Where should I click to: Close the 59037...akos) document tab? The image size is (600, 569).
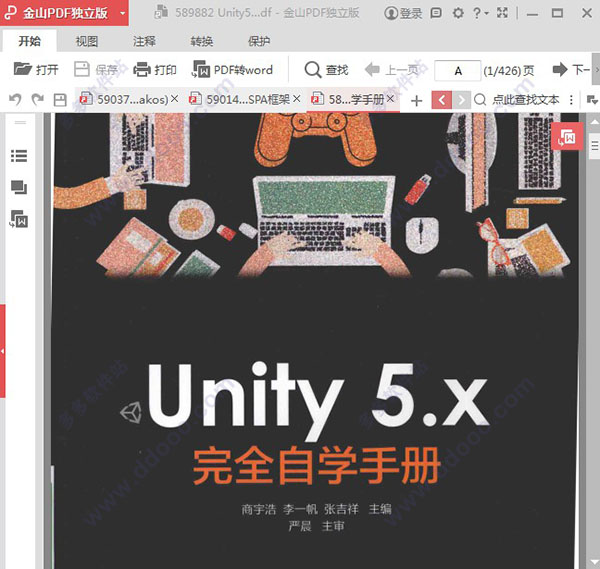pos(174,99)
